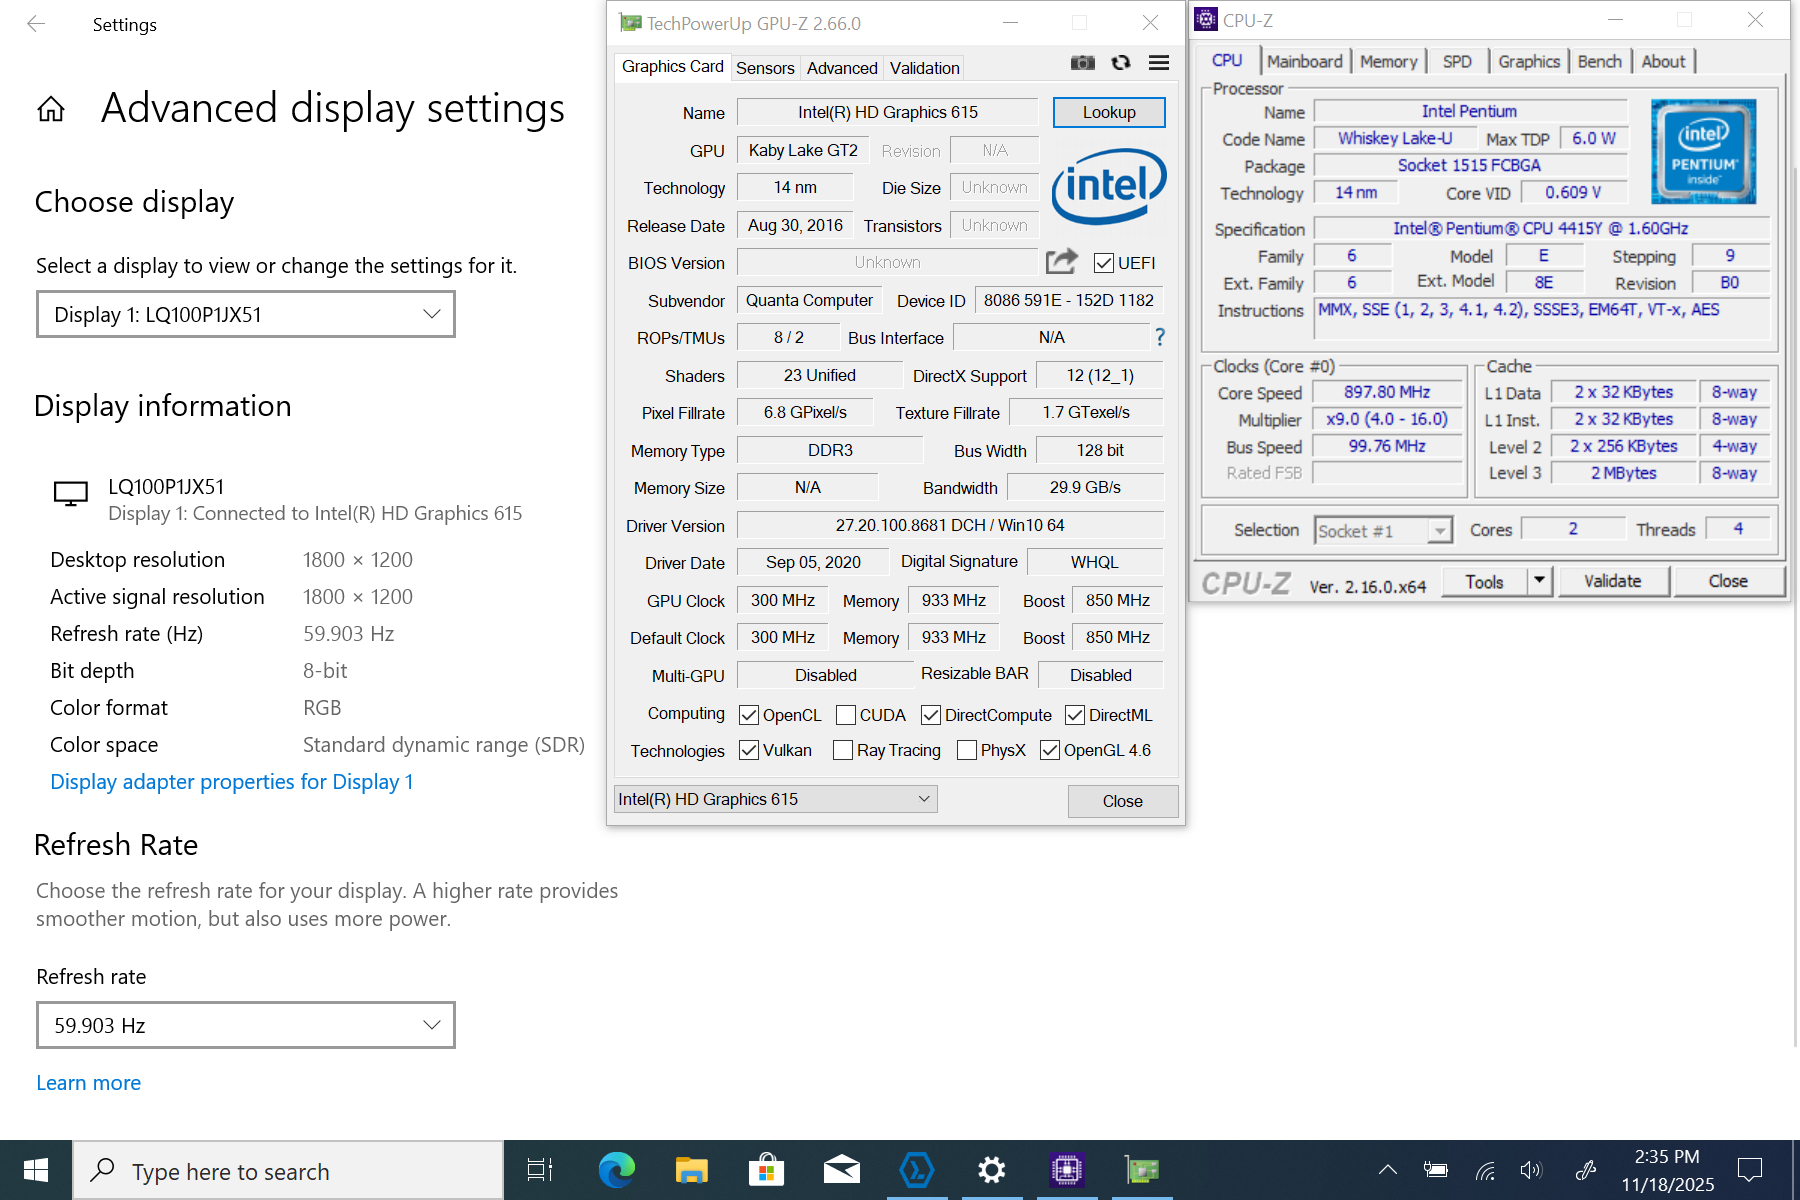Open the 59.903 Hz refresh rate dropdown
This screenshot has height=1200, width=1800.
[x=246, y=1025]
